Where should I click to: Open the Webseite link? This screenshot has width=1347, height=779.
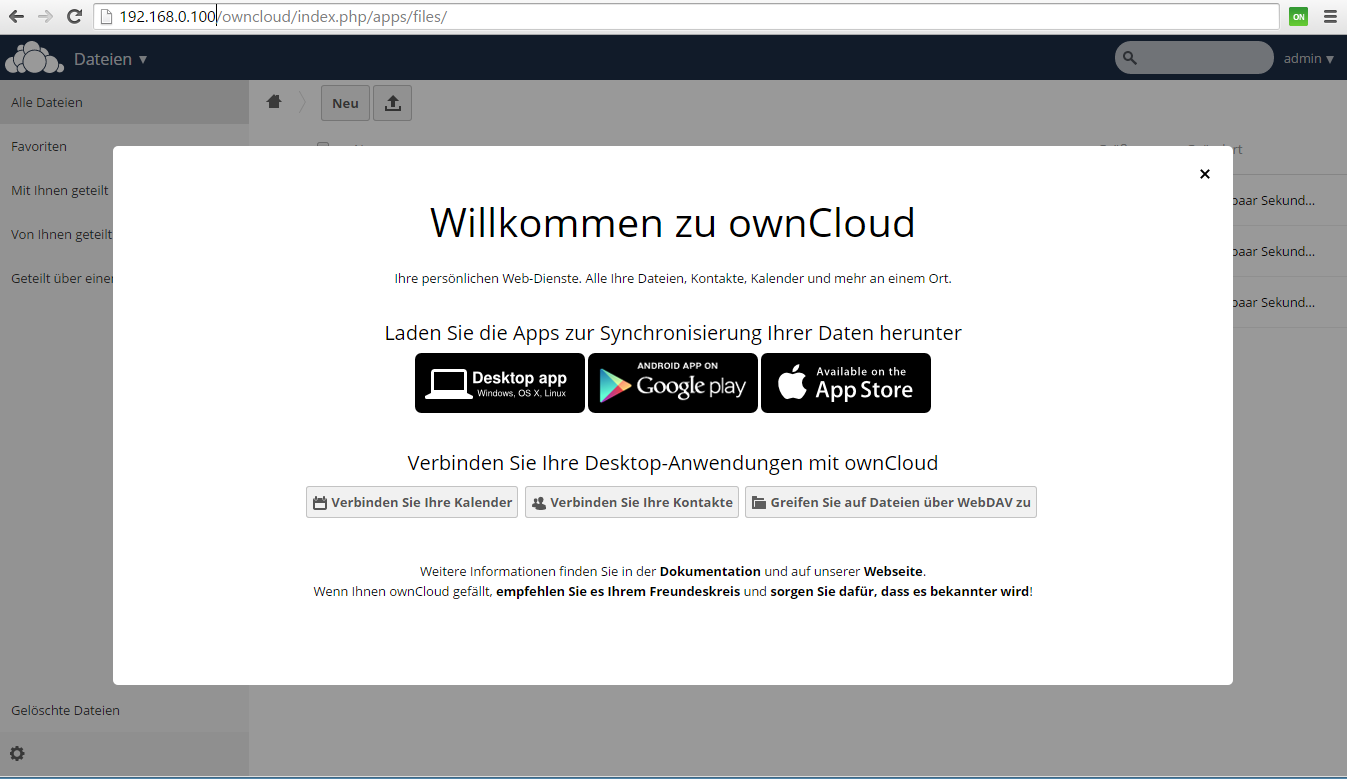pos(894,571)
